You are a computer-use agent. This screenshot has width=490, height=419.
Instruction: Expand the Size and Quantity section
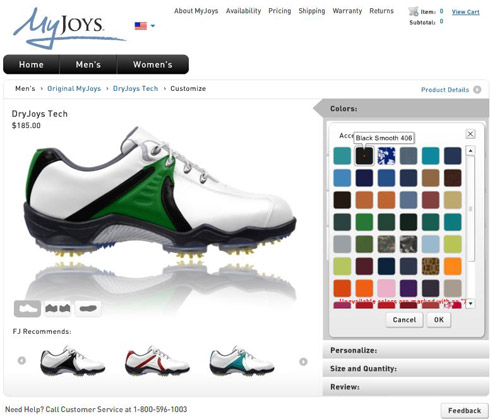click(x=406, y=369)
